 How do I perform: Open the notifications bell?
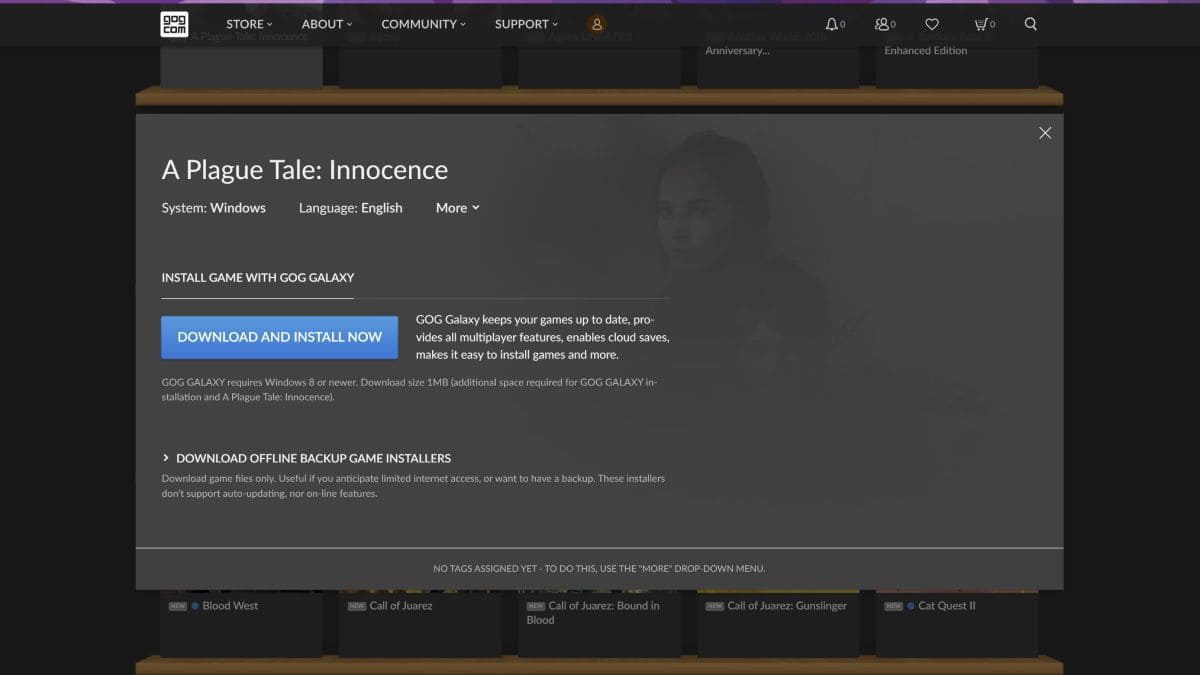click(830, 24)
